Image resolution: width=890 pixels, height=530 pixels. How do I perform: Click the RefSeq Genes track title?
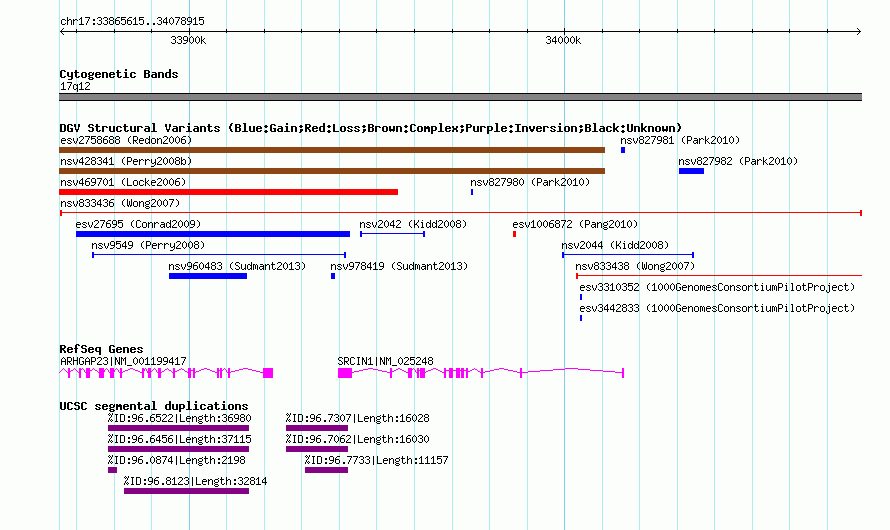click(102, 349)
